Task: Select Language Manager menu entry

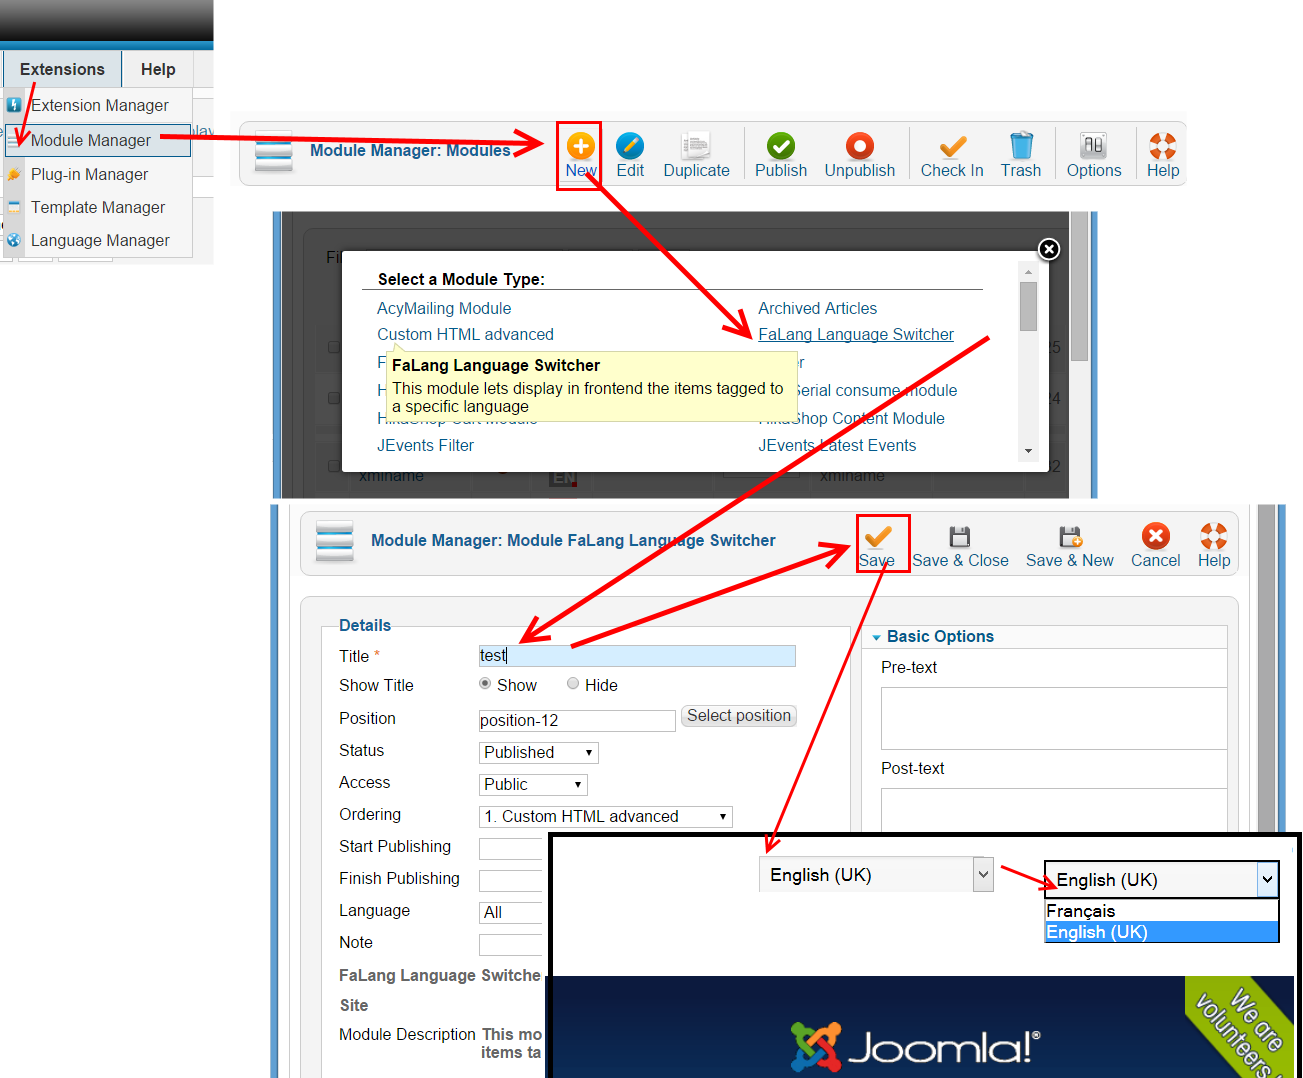Action: 100,240
